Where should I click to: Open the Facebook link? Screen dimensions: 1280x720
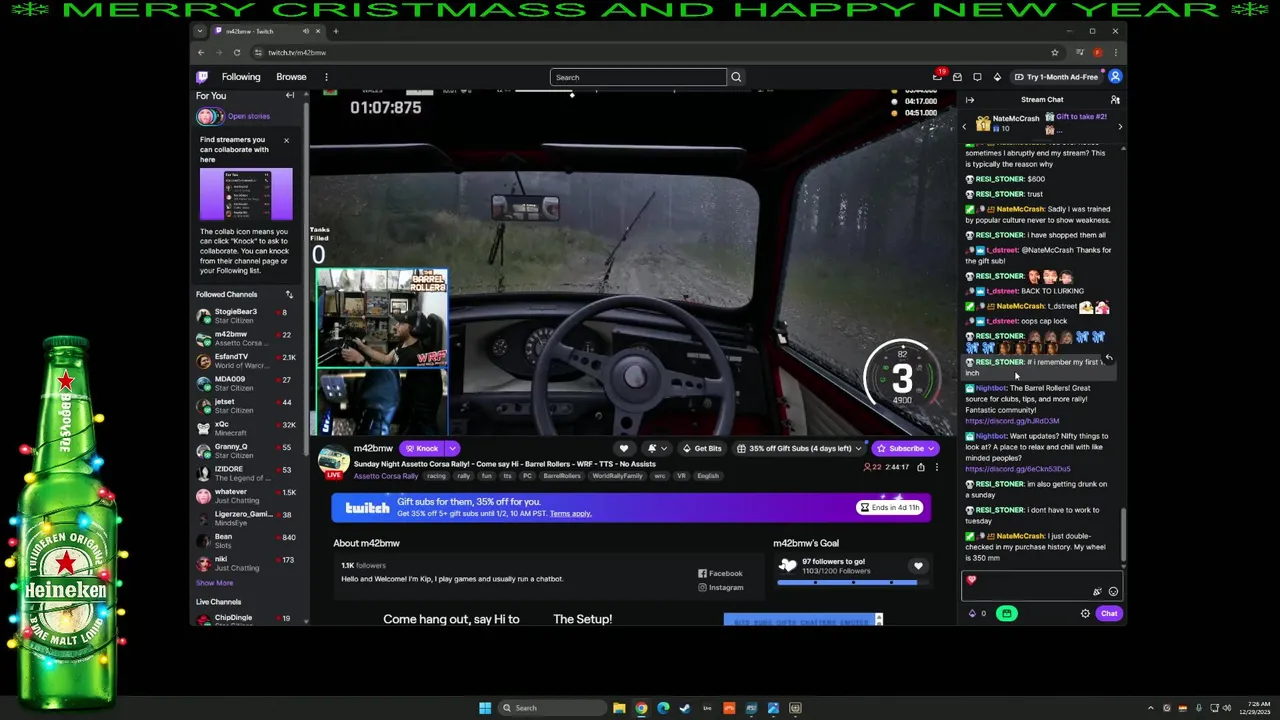click(721, 573)
